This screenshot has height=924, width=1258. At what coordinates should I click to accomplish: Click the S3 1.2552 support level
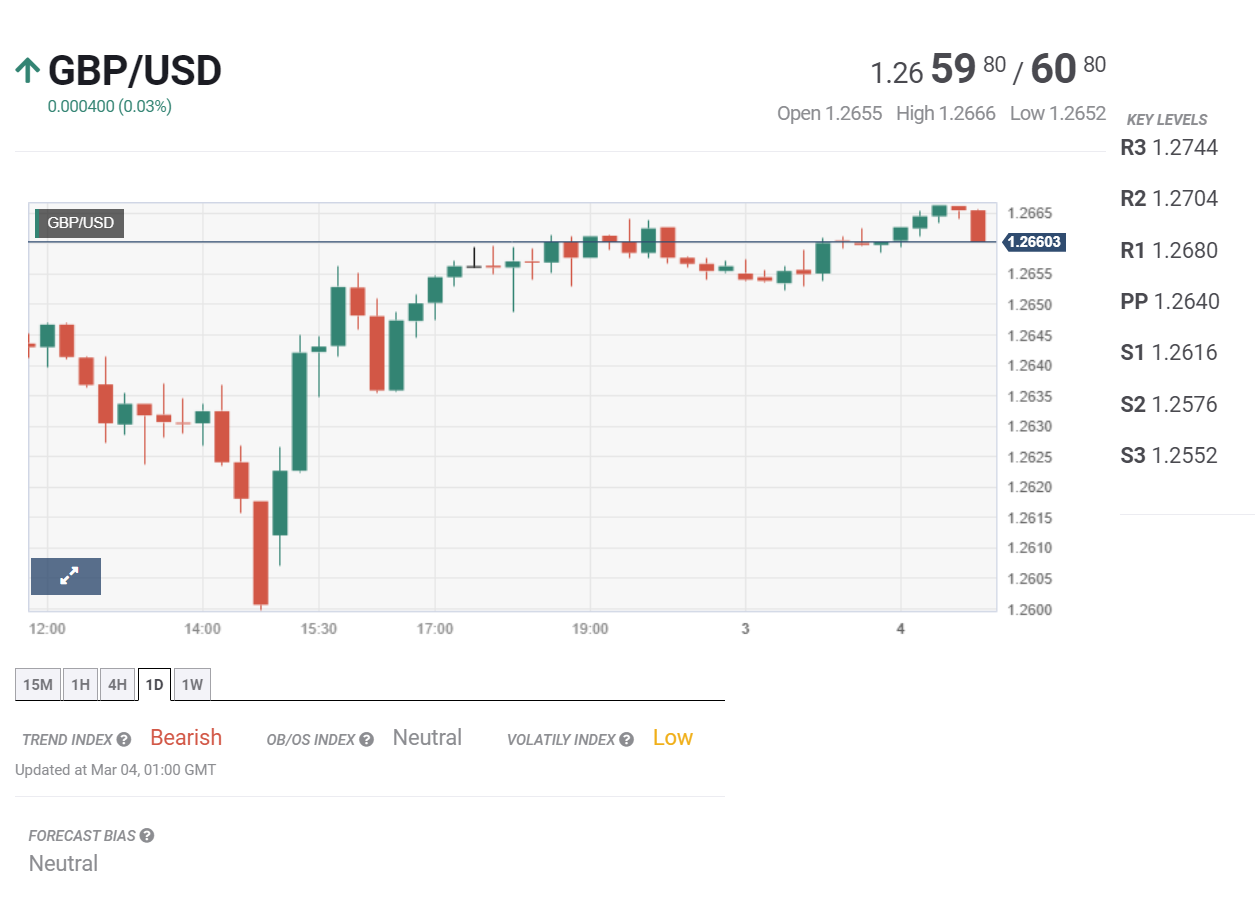coord(1169,456)
